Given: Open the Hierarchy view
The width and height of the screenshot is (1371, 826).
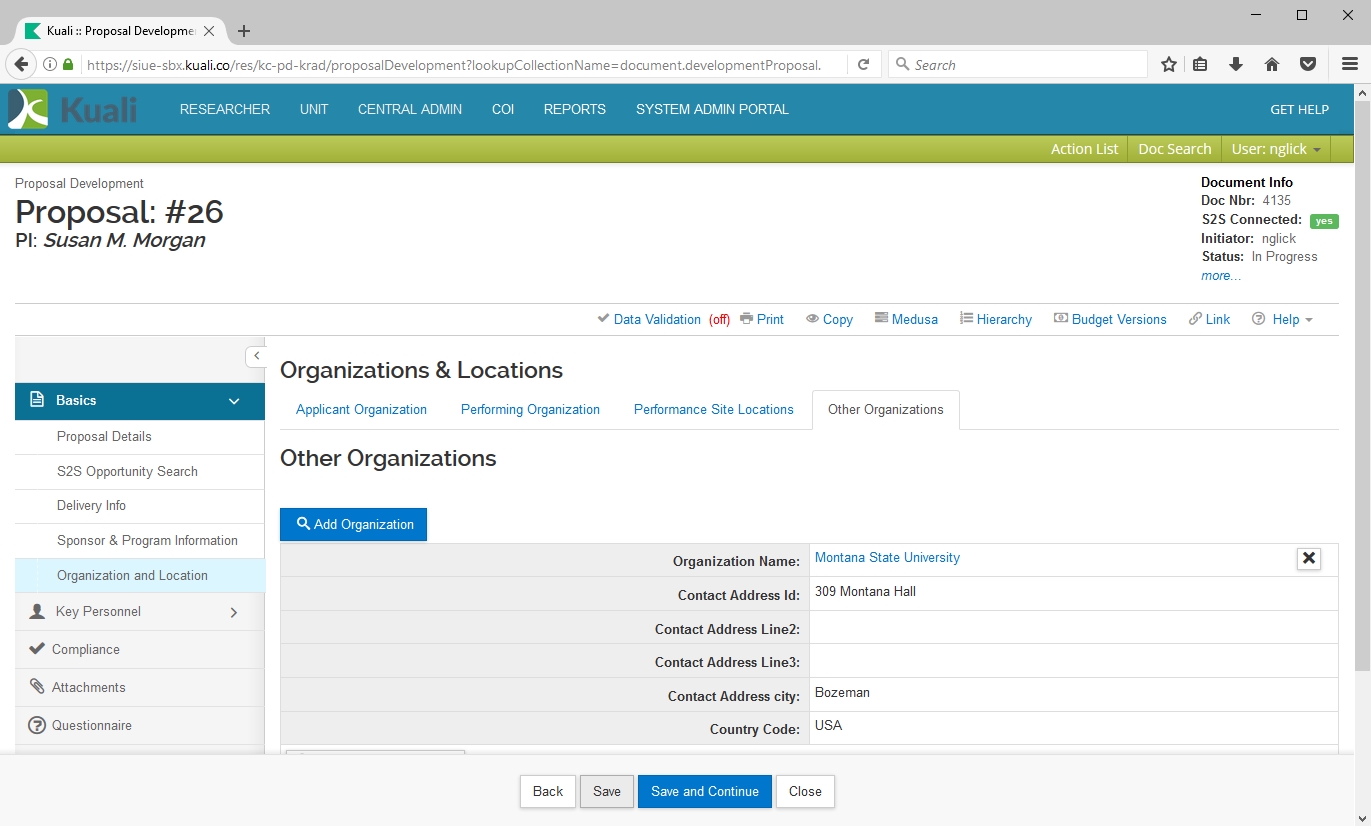Looking at the screenshot, I should pos(995,319).
